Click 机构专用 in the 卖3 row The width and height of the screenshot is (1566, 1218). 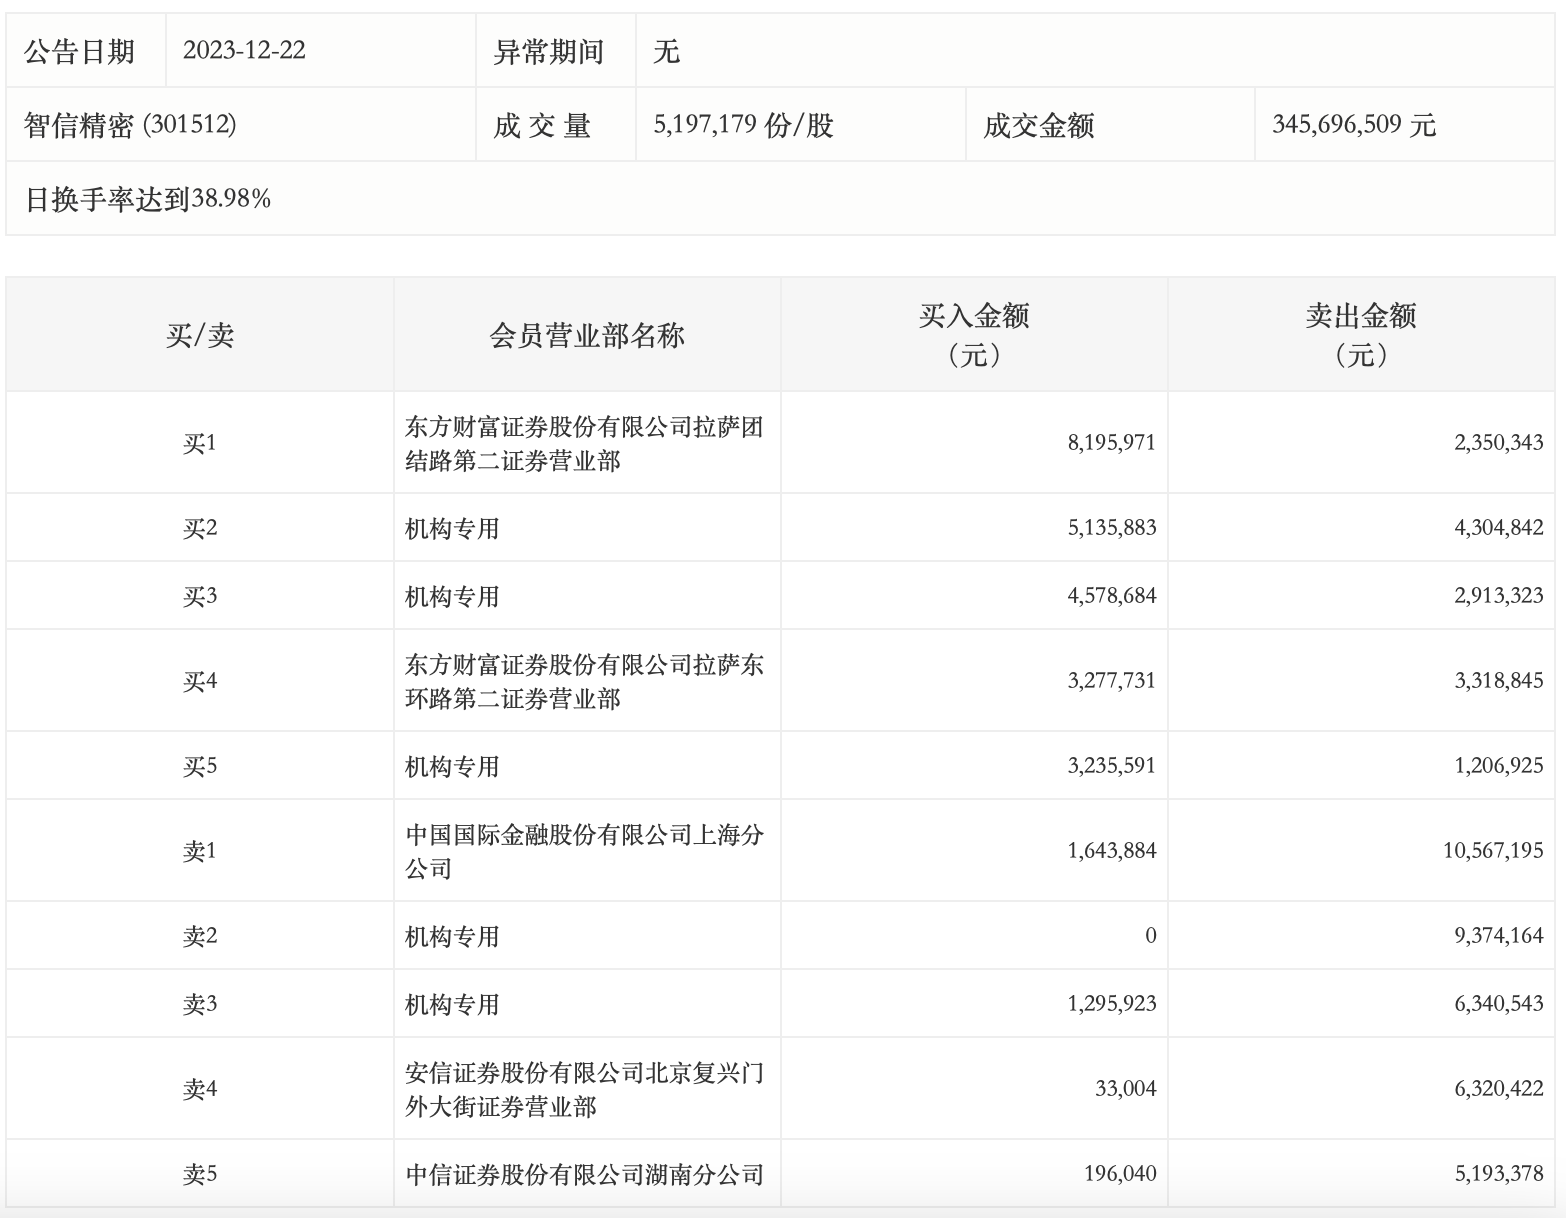(x=452, y=1004)
